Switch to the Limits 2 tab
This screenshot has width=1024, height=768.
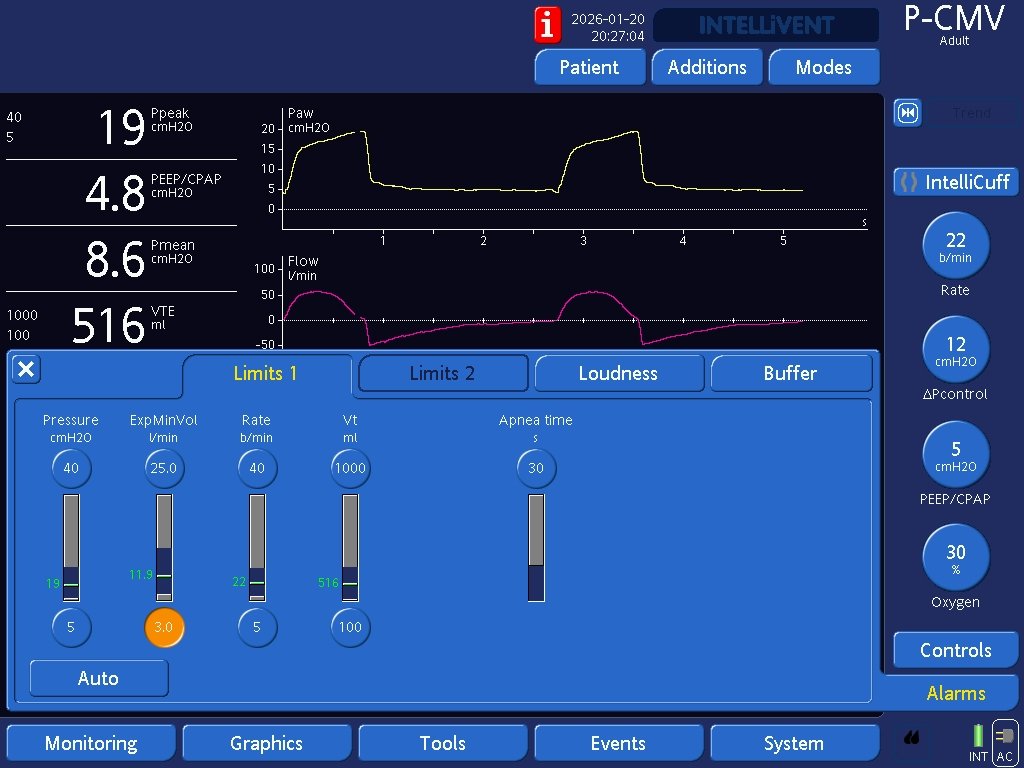coord(442,373)
